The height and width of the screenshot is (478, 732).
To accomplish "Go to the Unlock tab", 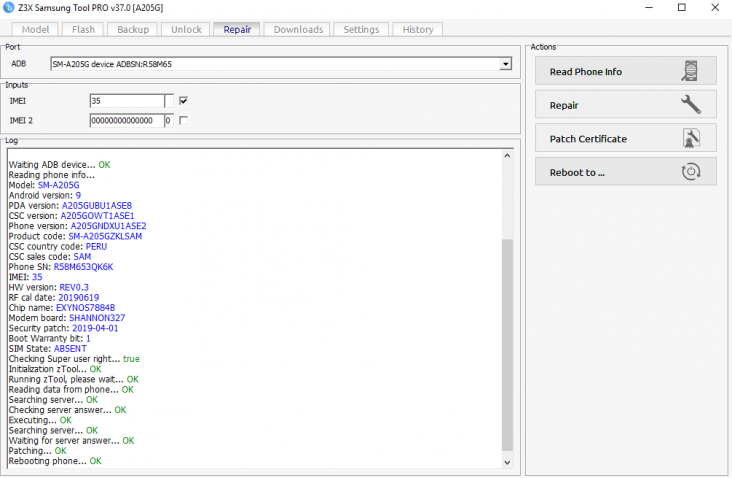I will click(x=186, y=29).
